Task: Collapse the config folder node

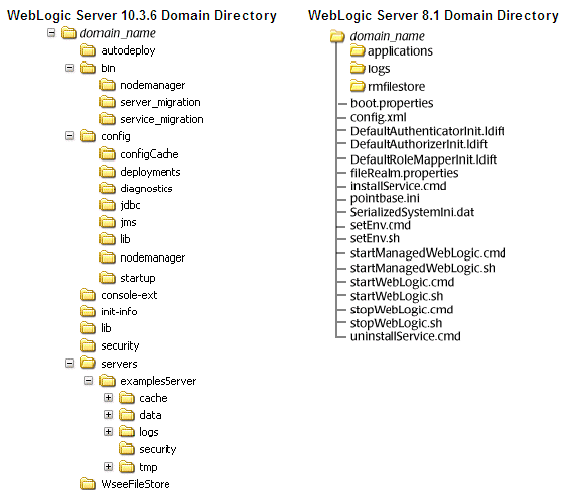Action: tap(69, 136)
